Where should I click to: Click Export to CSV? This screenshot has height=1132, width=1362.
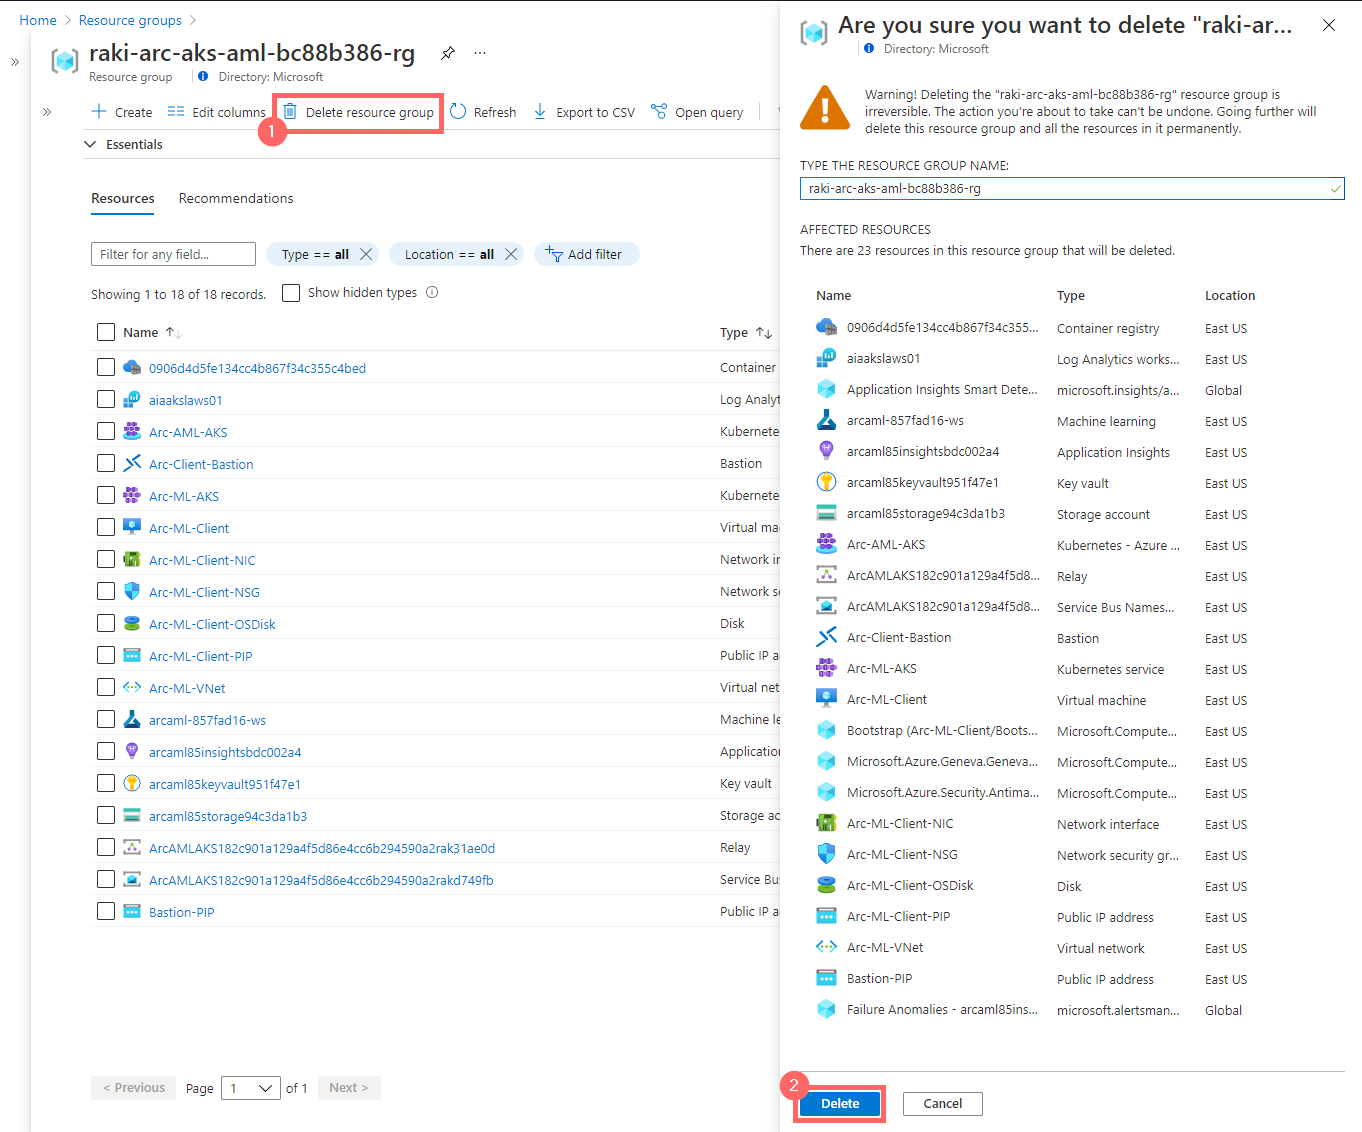click(x=584, y=112)
